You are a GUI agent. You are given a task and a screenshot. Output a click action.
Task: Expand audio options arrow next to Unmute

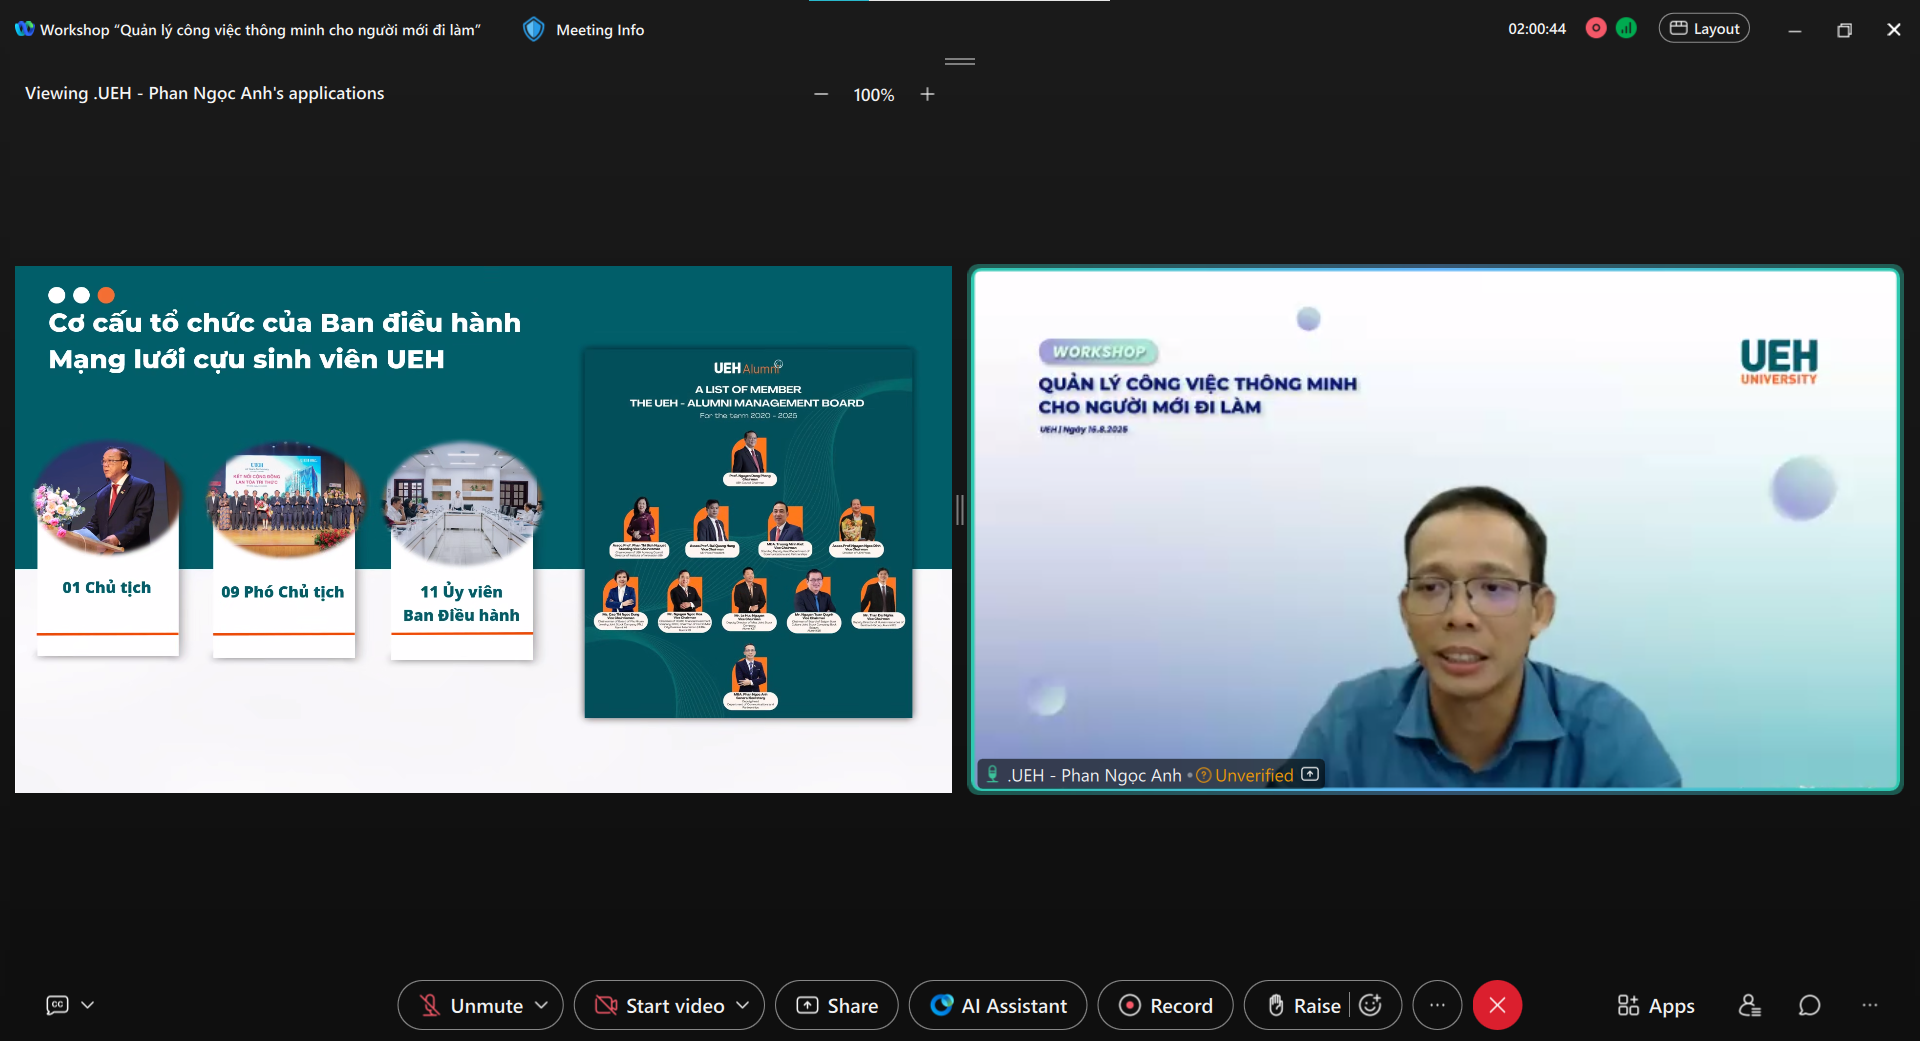(x=542, y=1005)
